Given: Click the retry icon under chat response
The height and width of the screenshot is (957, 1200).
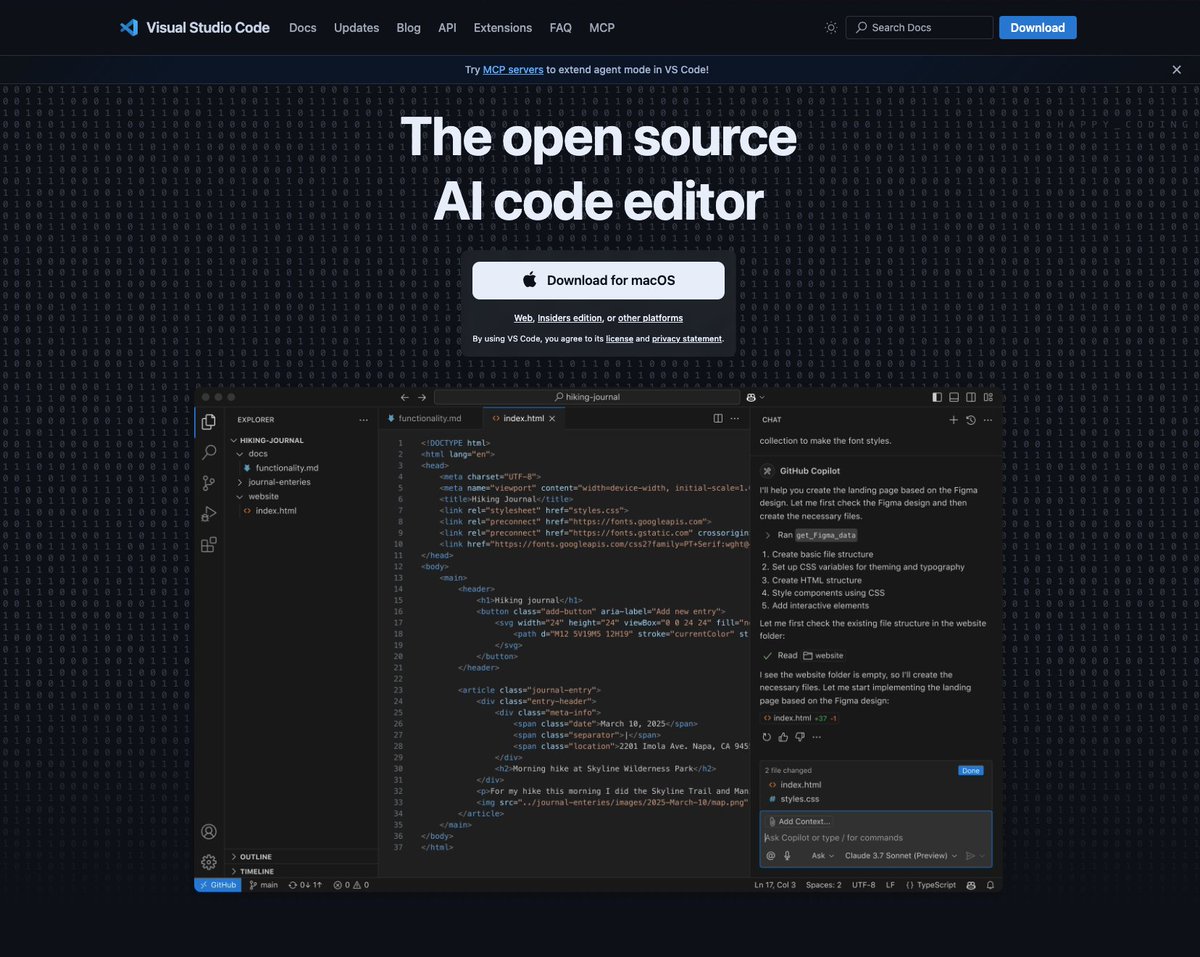Looking at the screenshot, I should click(767, 737).
